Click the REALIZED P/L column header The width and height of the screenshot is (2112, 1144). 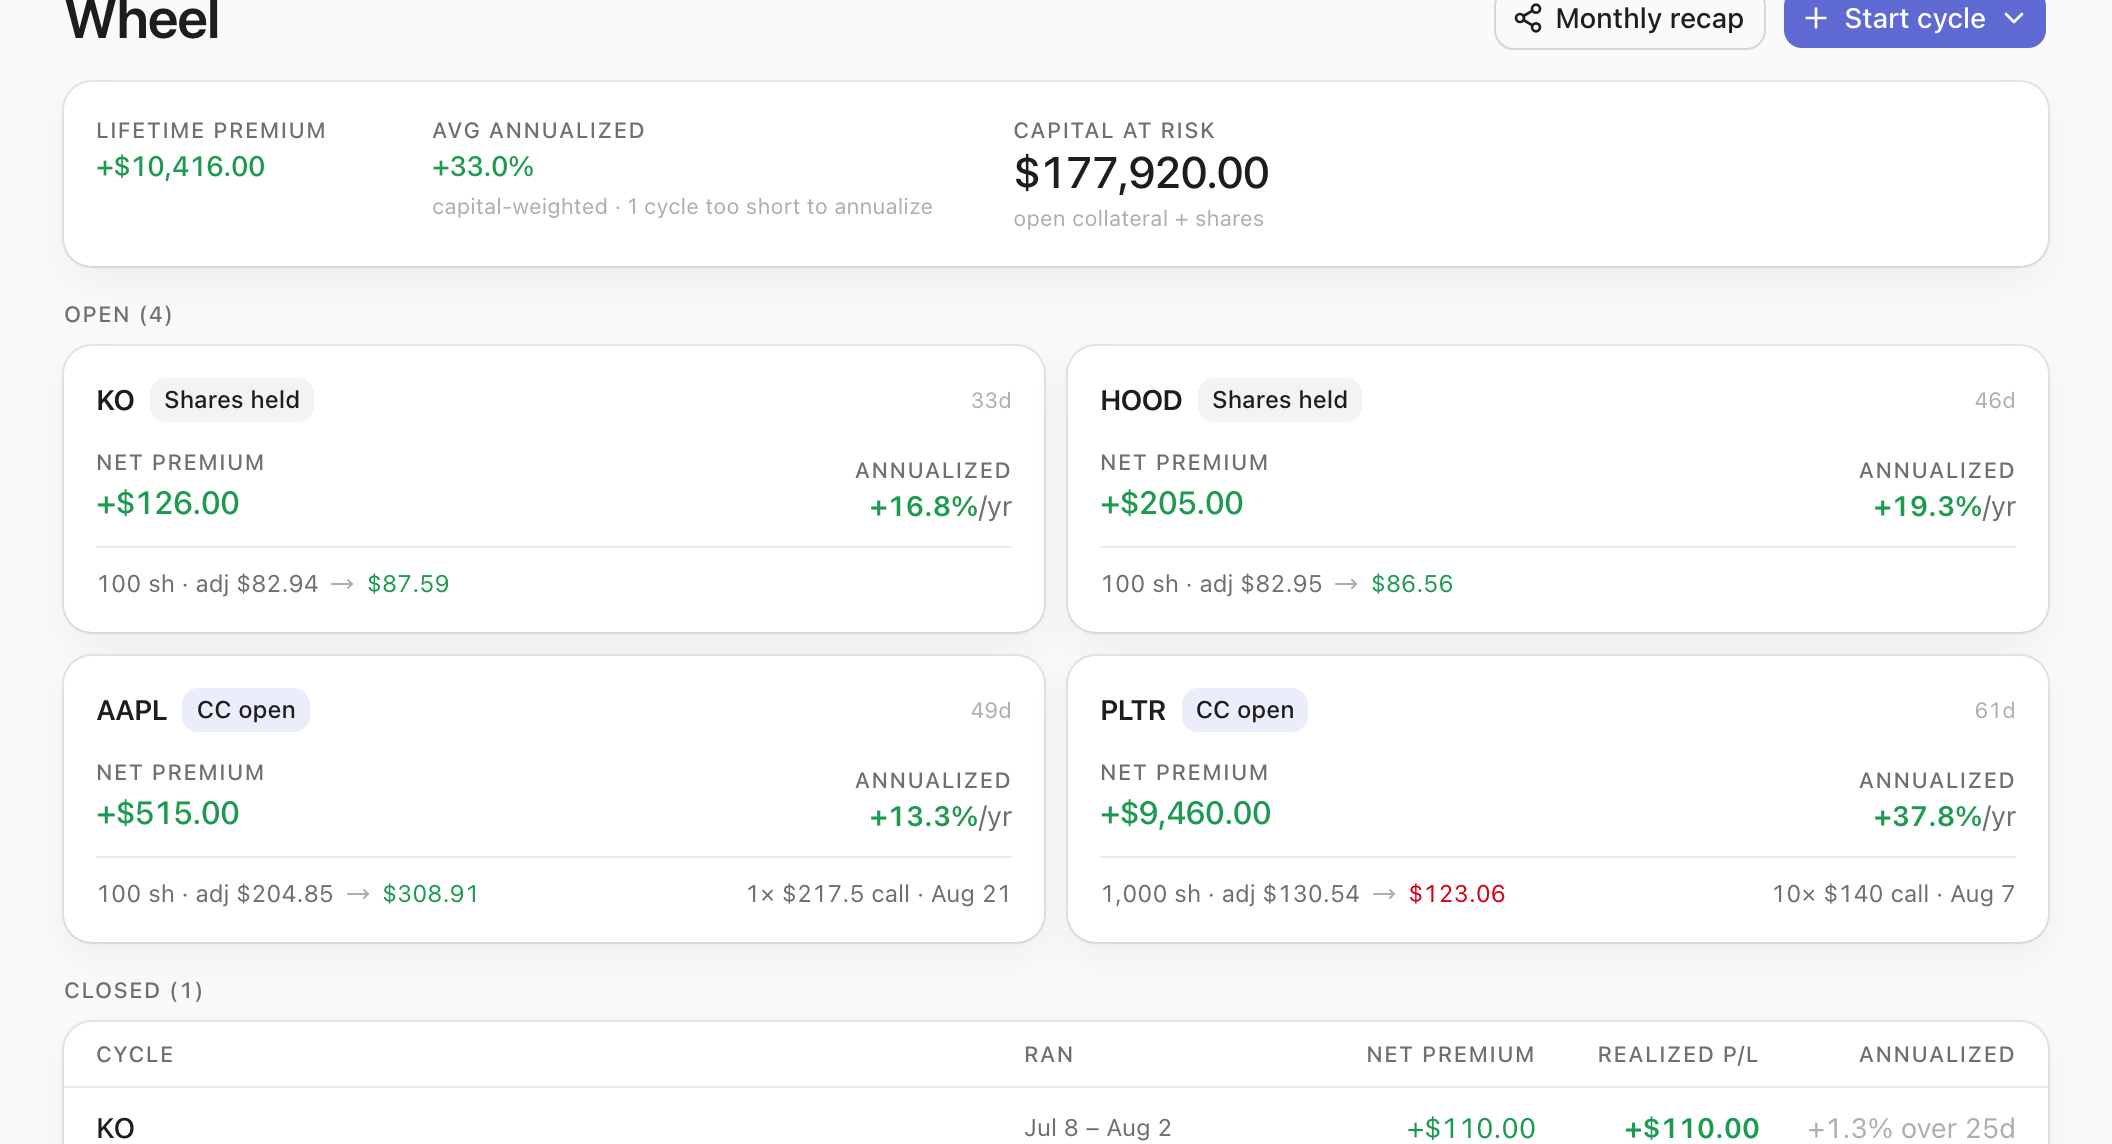click(1677, 1055)
